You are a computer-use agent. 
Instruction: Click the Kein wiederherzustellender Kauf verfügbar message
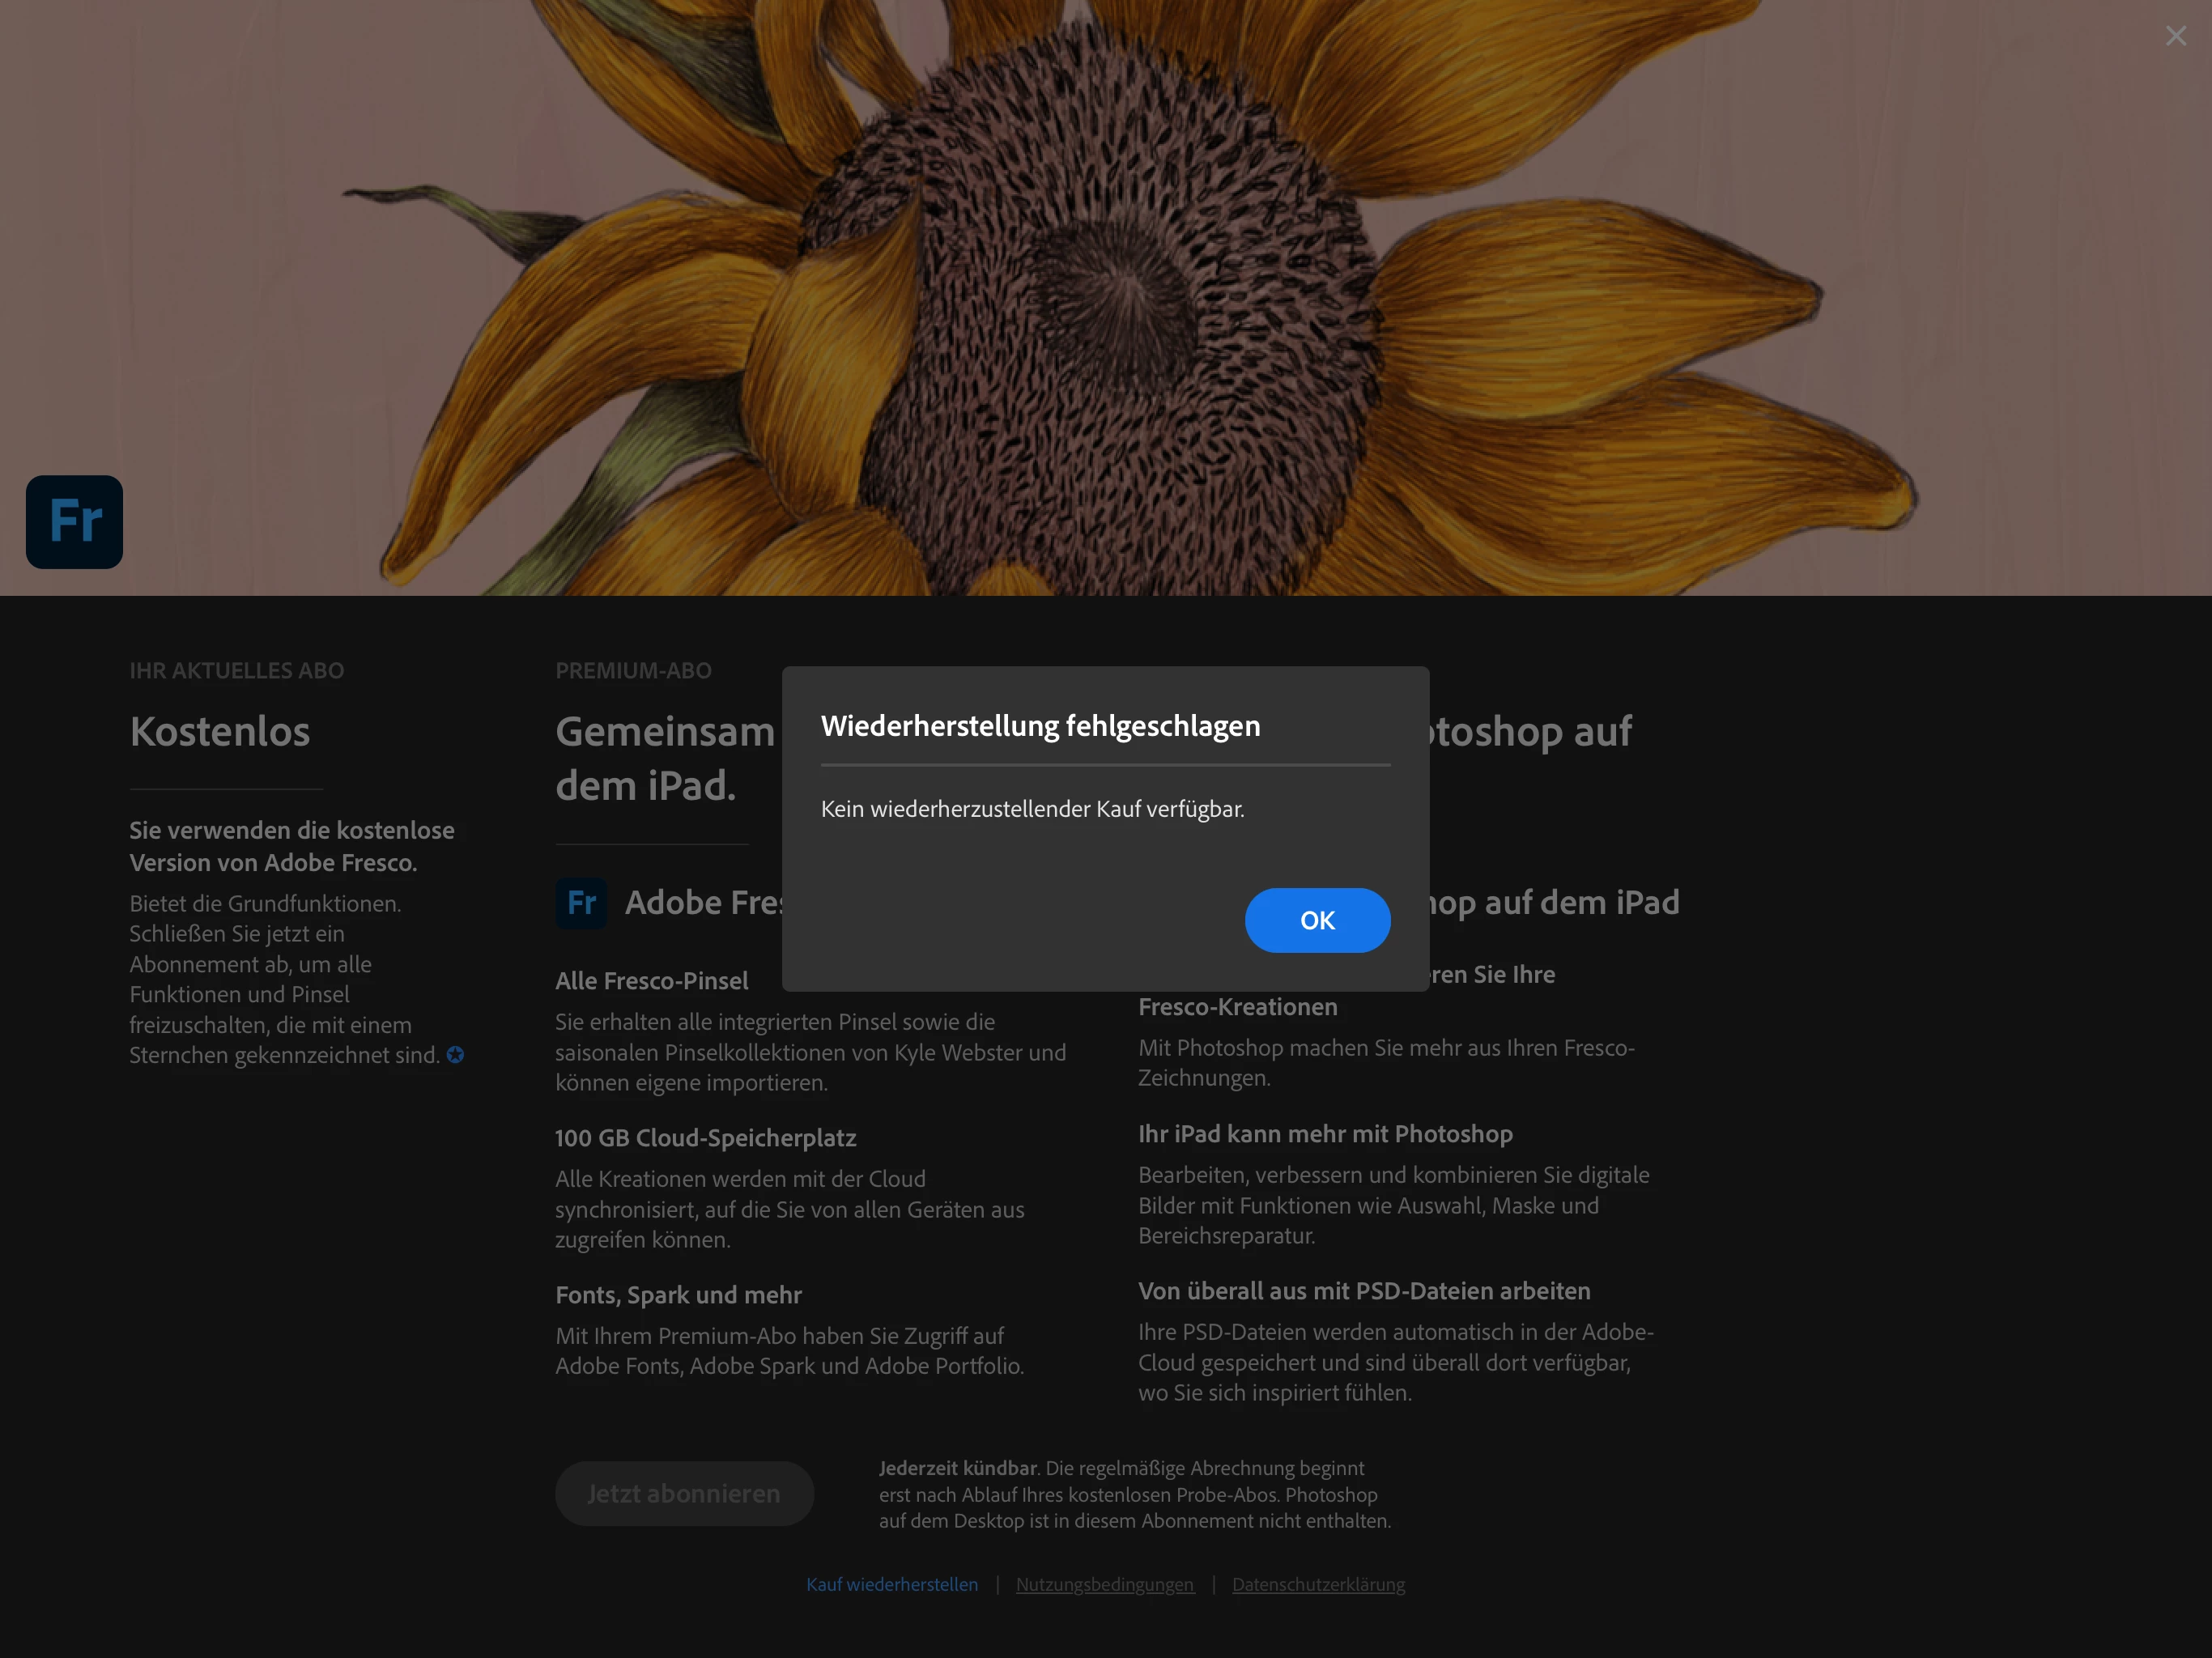pos(1032,809)
